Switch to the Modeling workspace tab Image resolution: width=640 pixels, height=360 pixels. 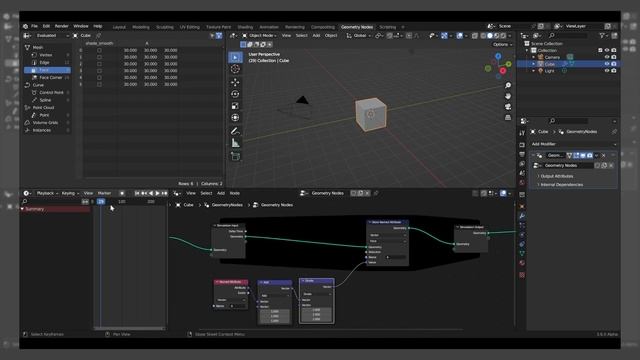tap(141, 27)
